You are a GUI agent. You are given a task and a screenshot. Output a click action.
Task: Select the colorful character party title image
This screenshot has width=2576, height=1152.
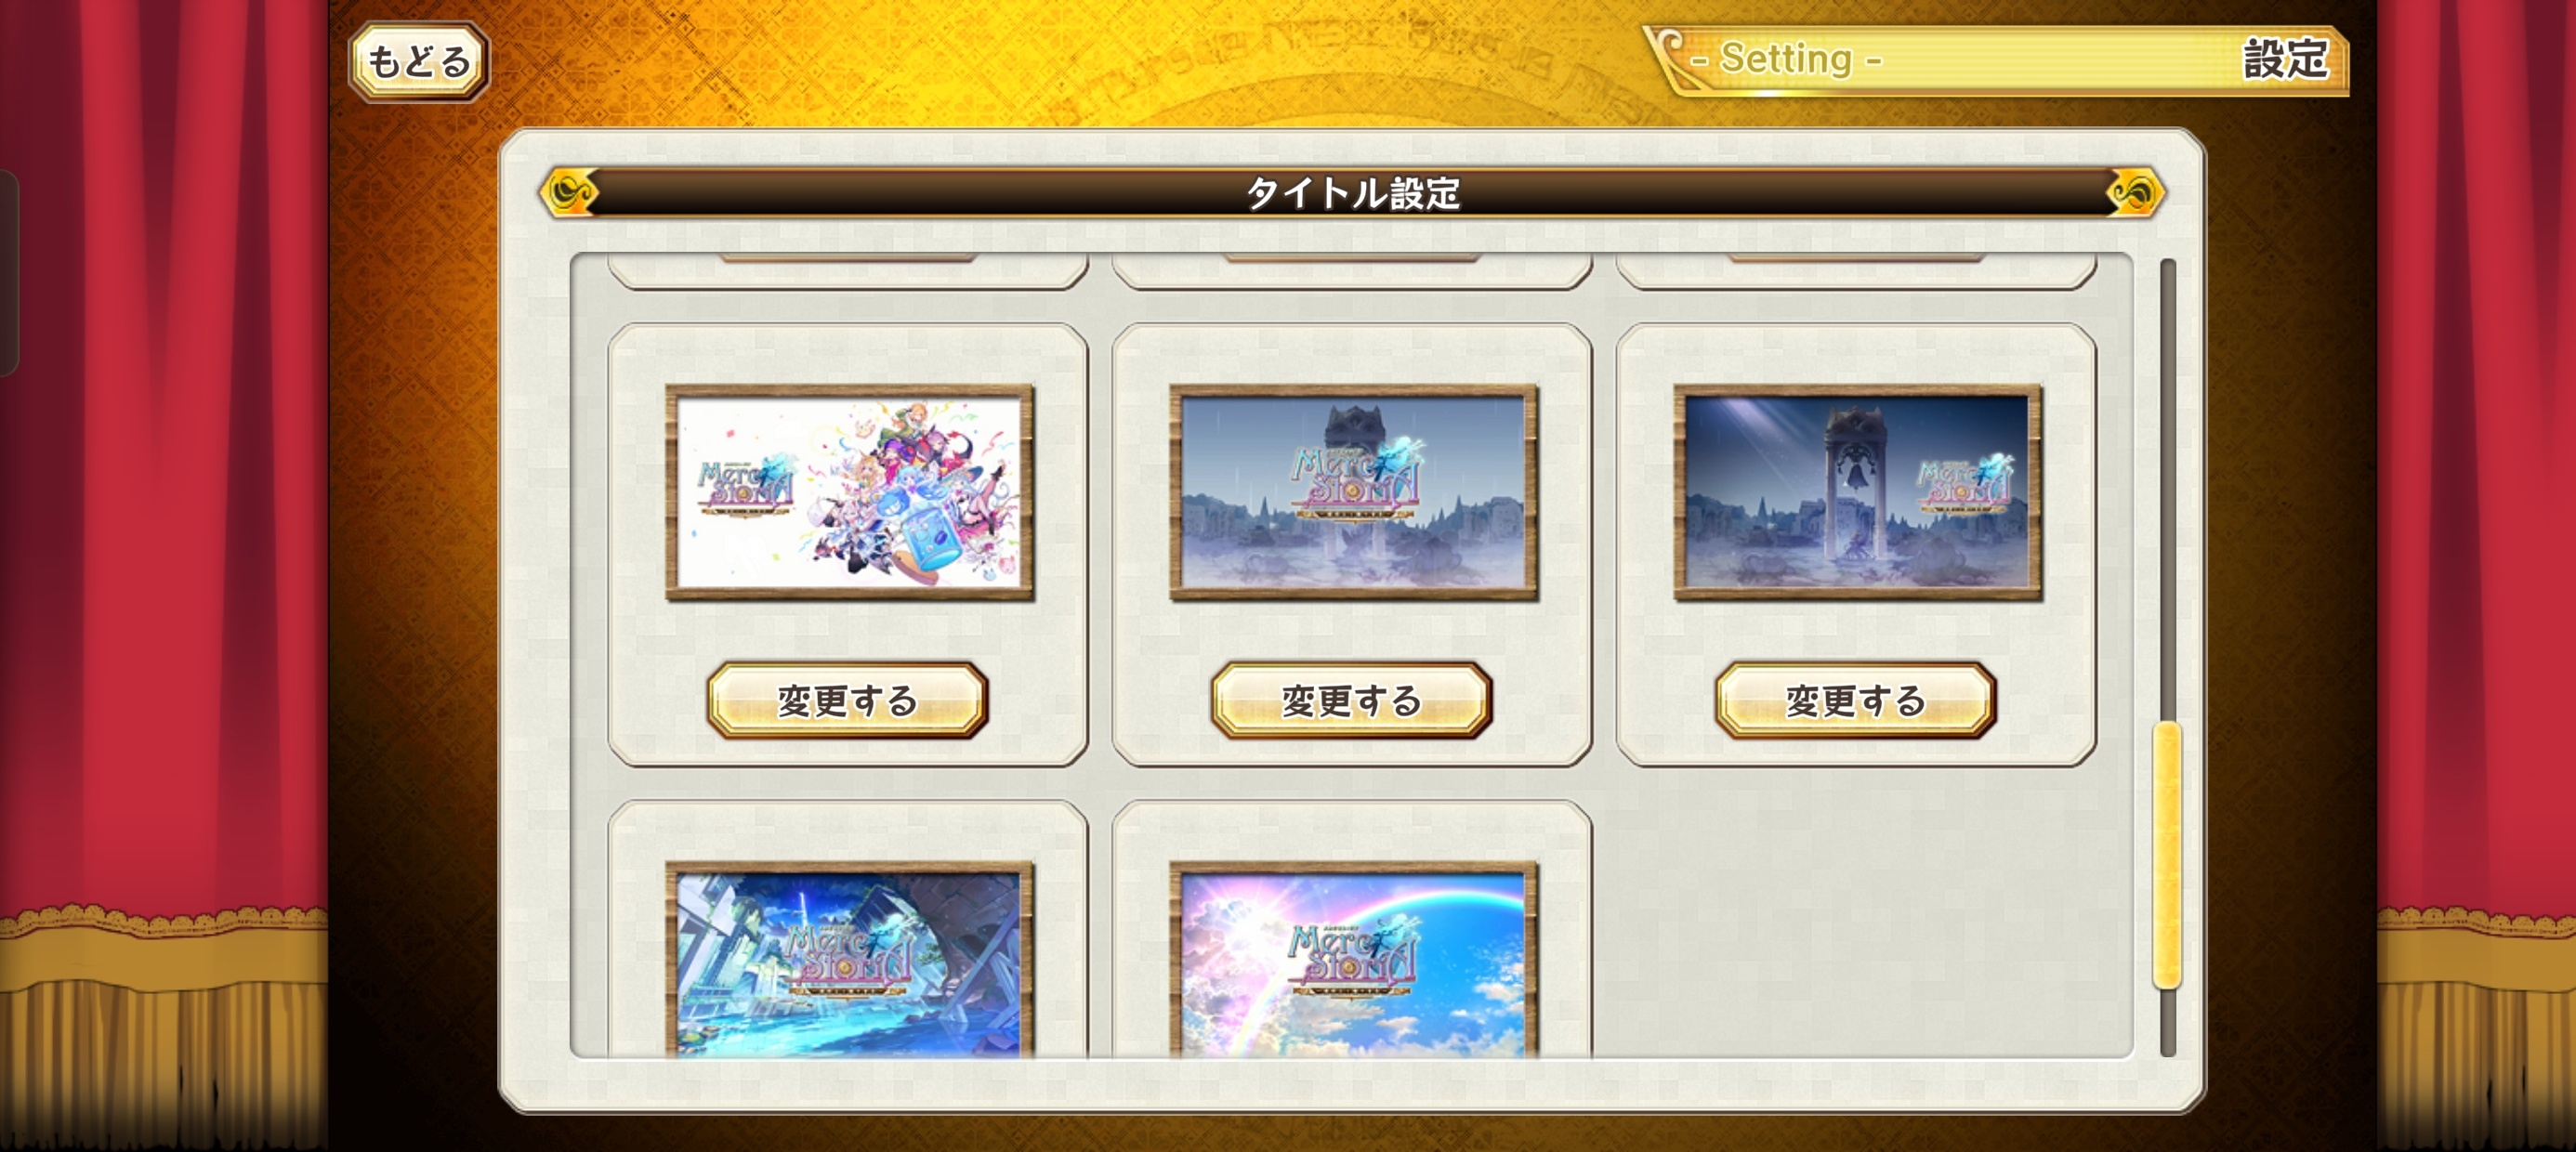(x=850, y=493)
